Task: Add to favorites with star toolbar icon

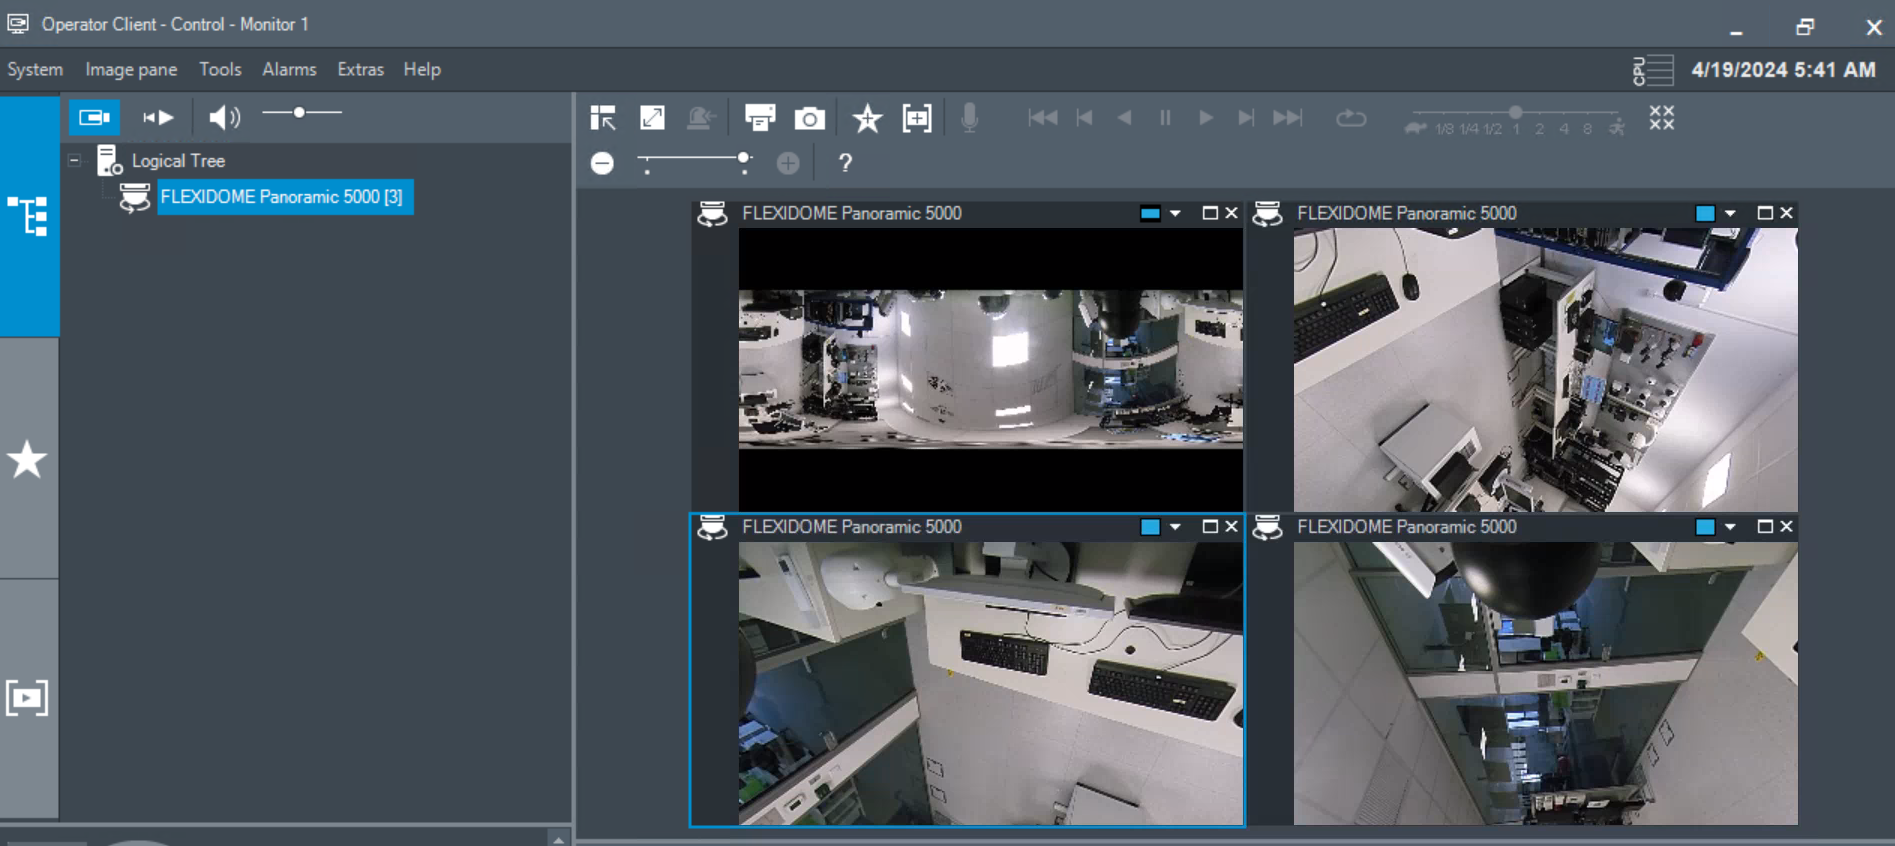Action: pyautogui.click(x=866, y=119)
